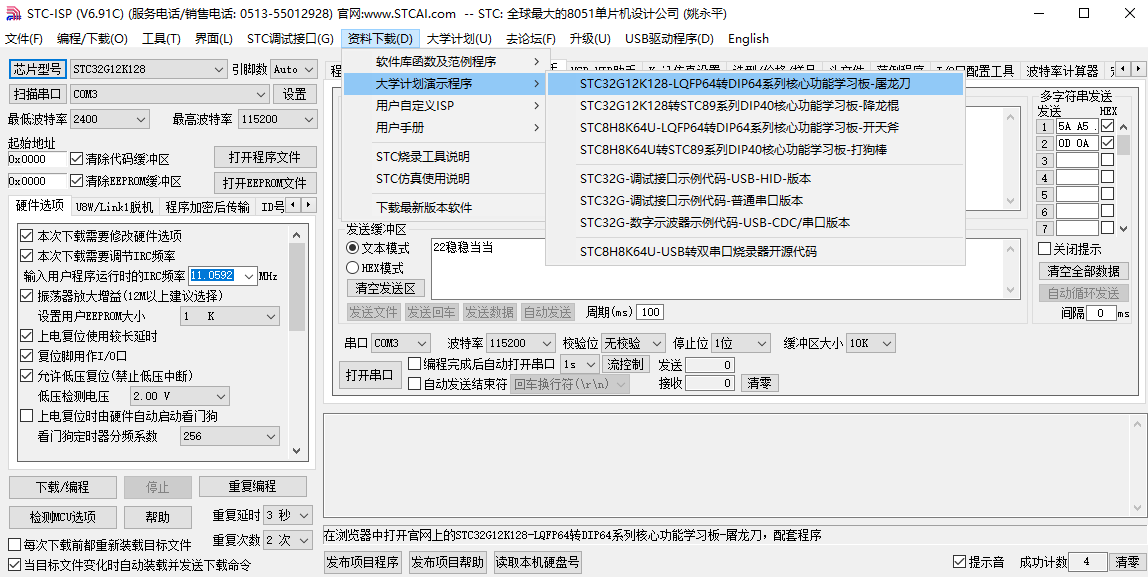Open low voltage detect 2.00 V dropdown
Viewport: 1148px width, 577px height.
179,396
